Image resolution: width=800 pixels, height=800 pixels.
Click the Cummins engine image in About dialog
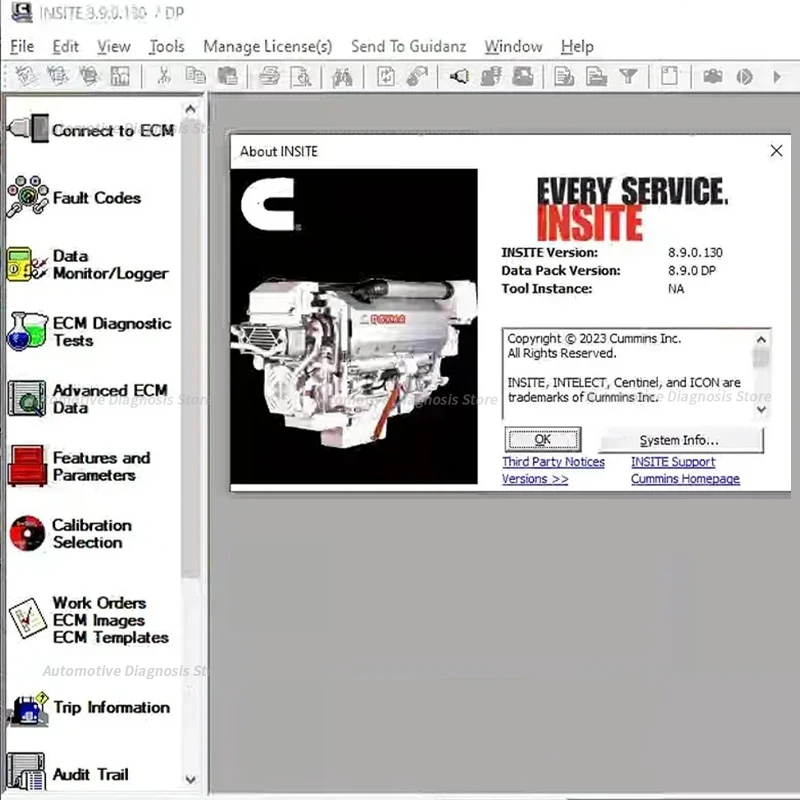point(354,327)
